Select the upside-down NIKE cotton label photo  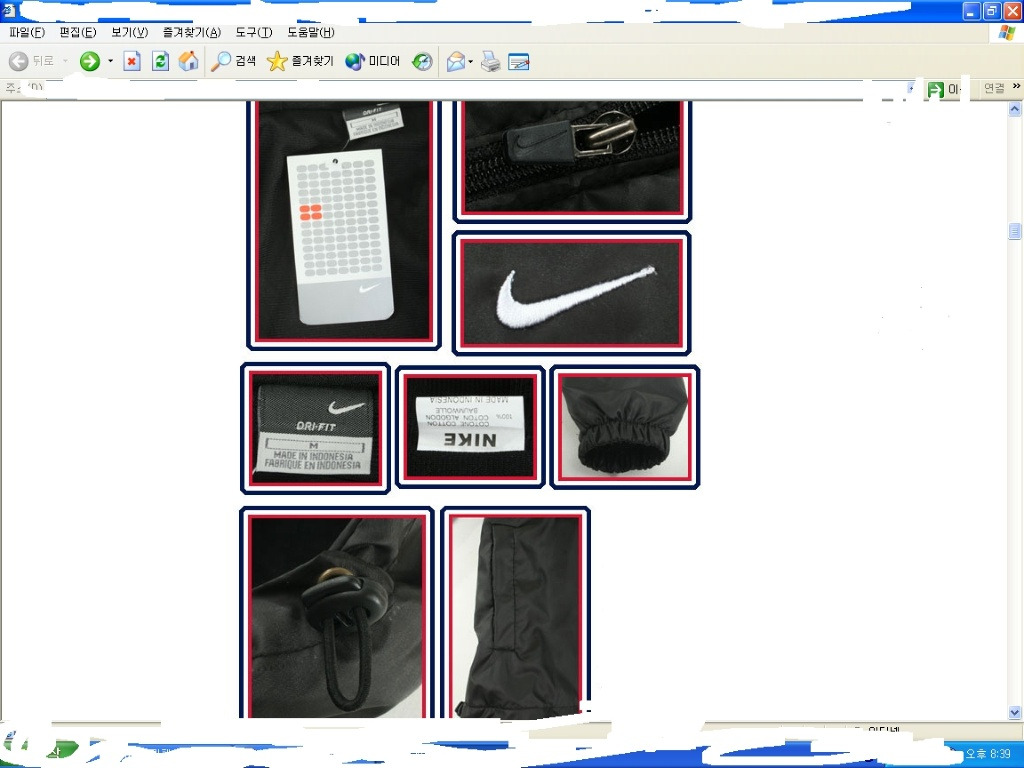tap(470, 427)
